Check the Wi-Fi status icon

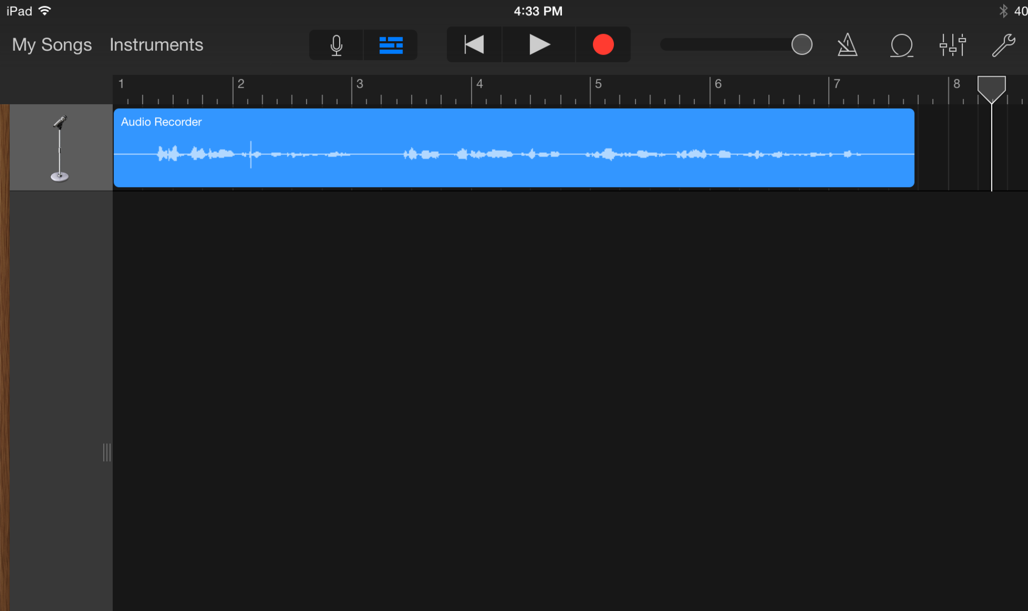(x=45, y=10)
